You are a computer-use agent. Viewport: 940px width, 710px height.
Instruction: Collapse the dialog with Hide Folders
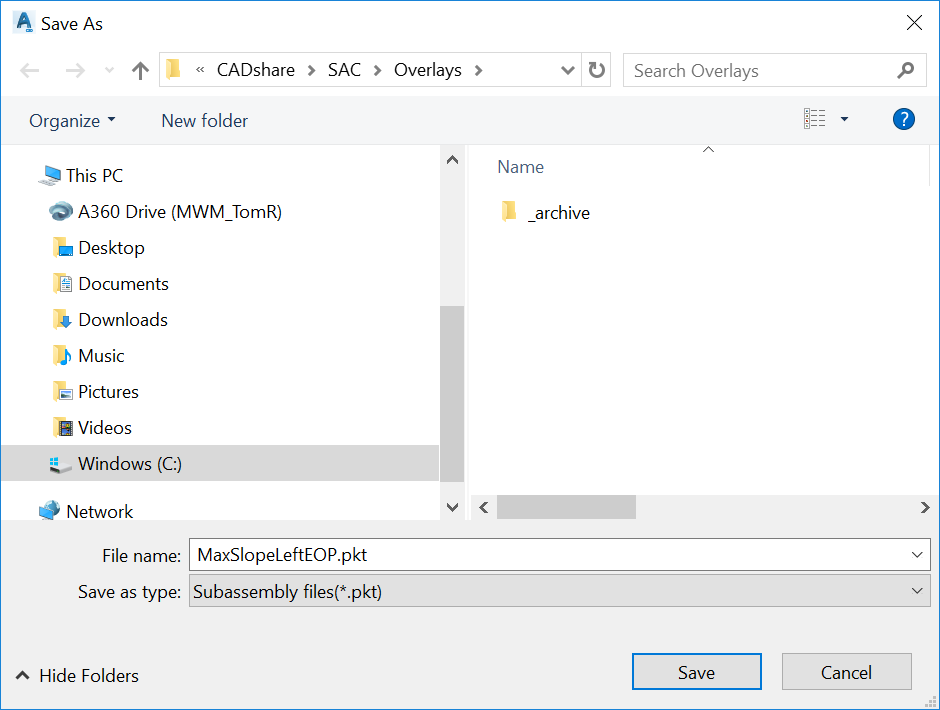click(77, 676)
